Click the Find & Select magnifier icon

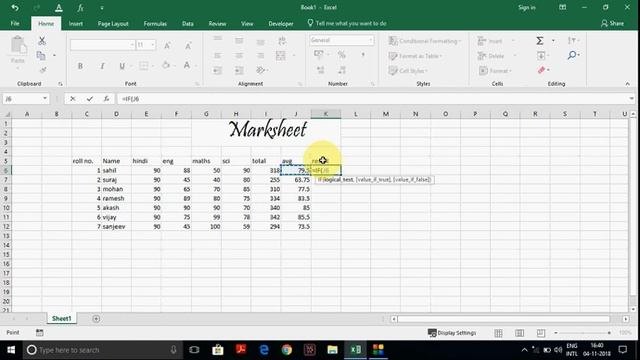tap(572, 55)
